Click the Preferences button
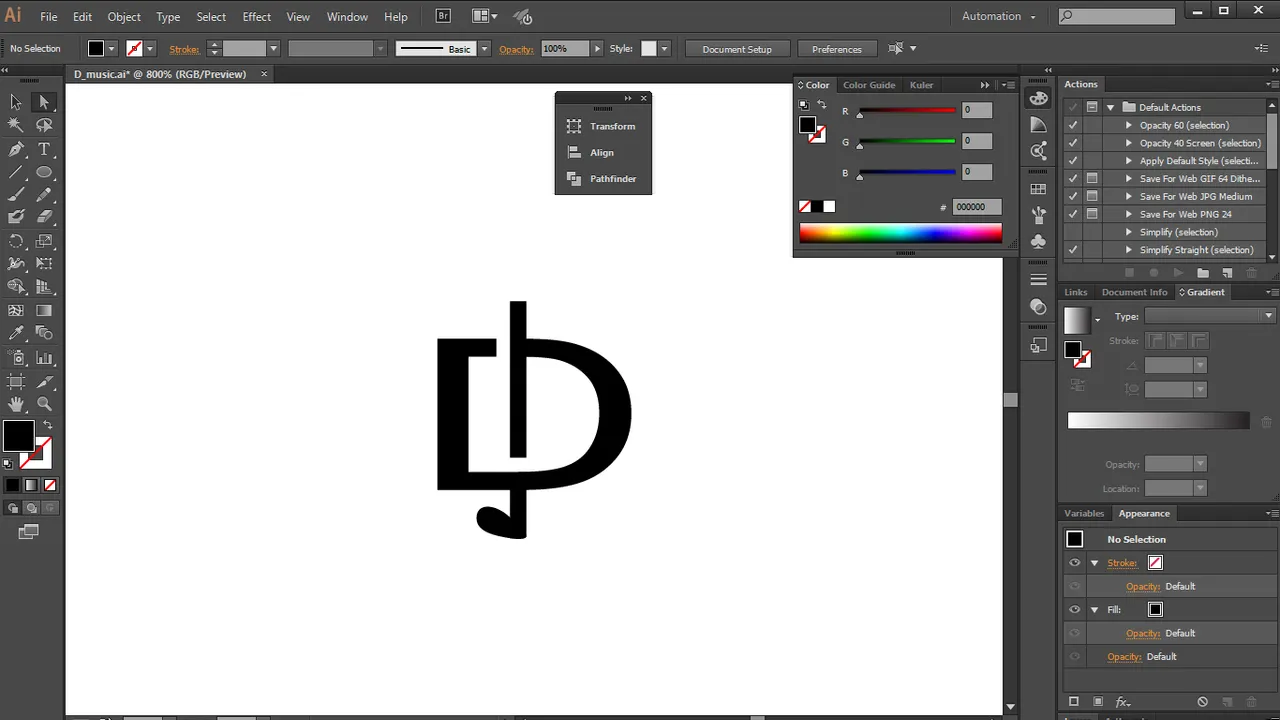This screenshot has width=1280, height=720. [837, 49]
